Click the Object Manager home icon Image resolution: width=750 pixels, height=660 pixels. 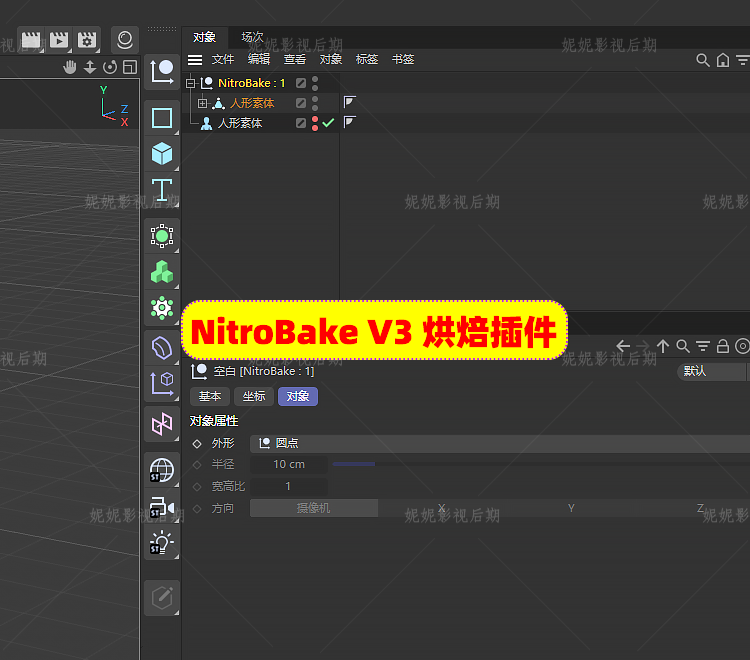(x=723, y=60)
